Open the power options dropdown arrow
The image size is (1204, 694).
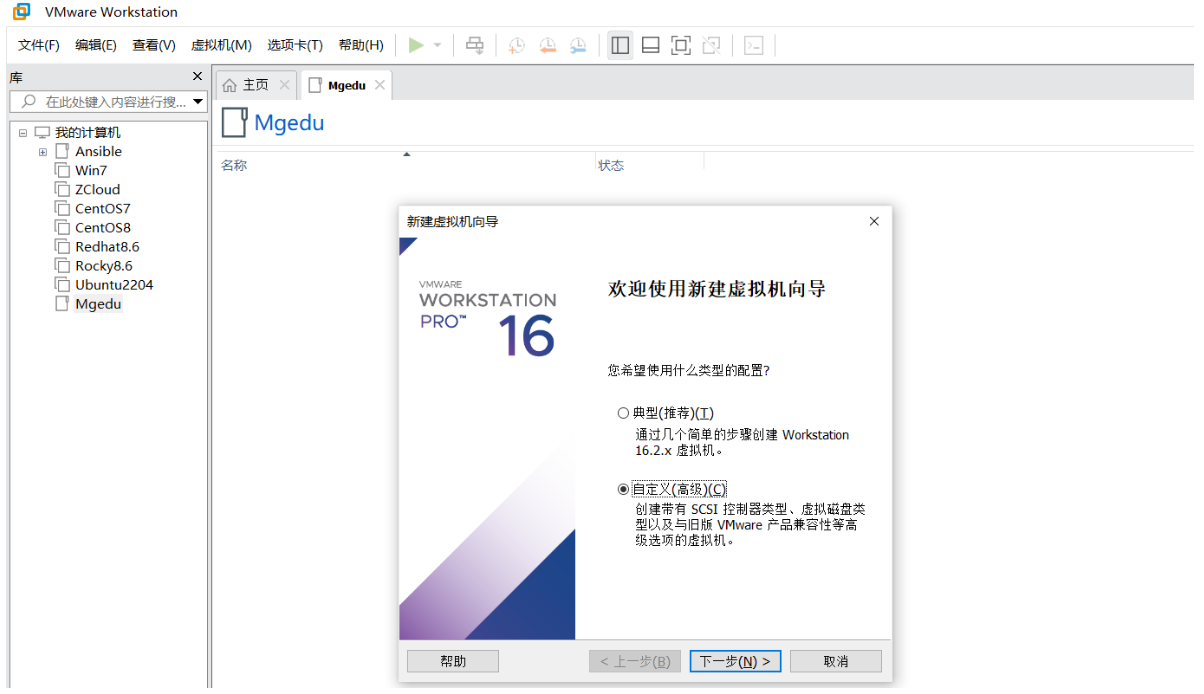point(437,45)
